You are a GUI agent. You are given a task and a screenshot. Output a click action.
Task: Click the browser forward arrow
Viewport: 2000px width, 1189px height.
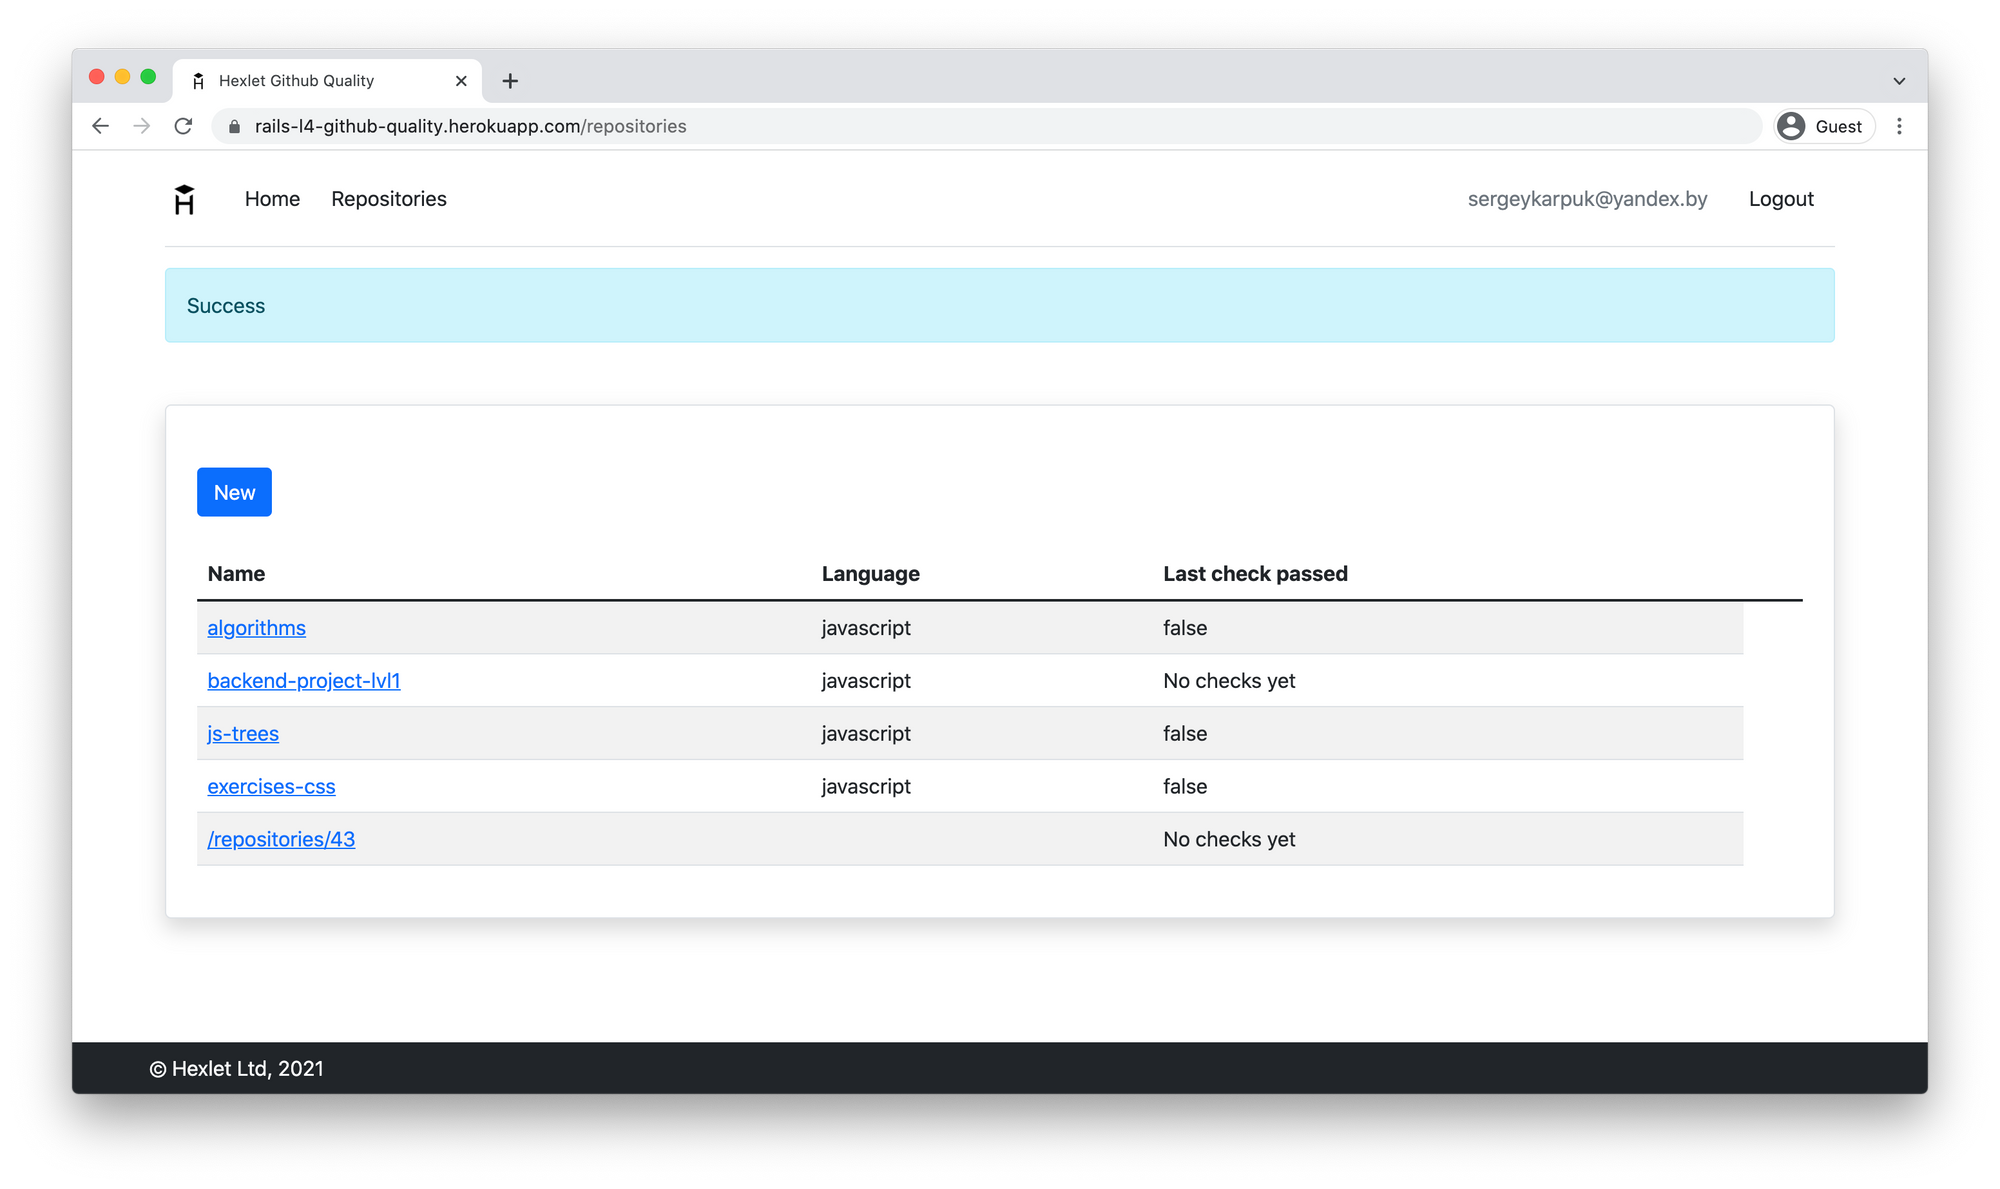coord(142,126)
